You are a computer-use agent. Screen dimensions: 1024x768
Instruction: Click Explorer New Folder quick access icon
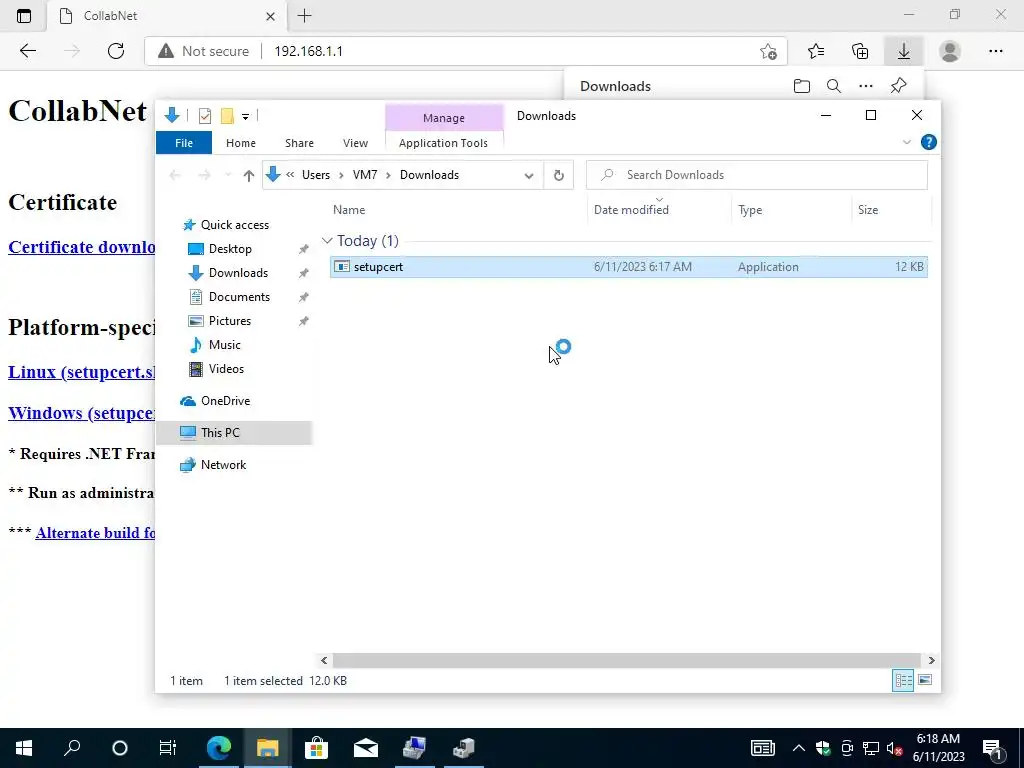pos(227,116)
